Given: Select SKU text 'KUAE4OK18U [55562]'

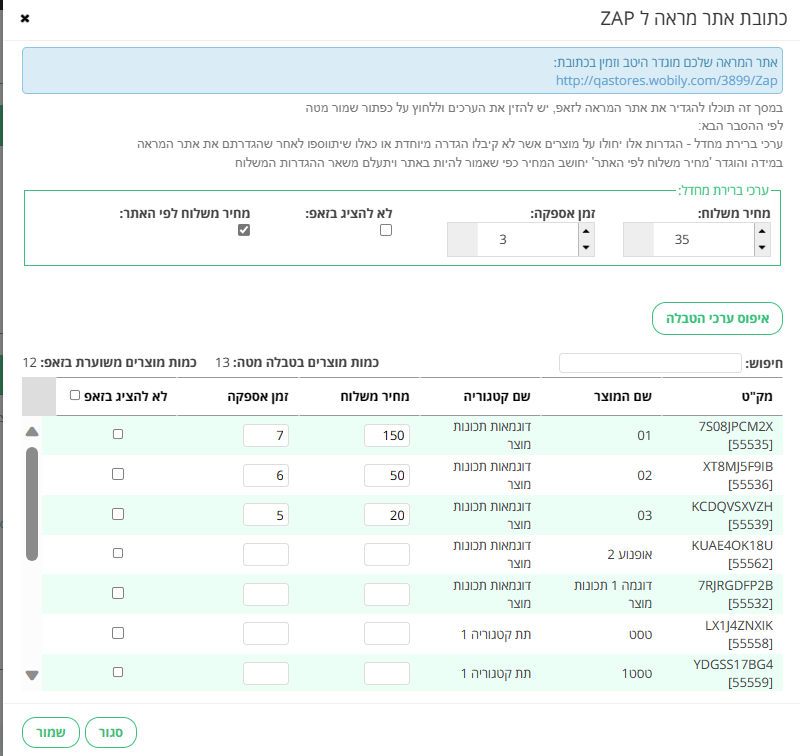Looking at the screenshot, I should click(732, 555).
